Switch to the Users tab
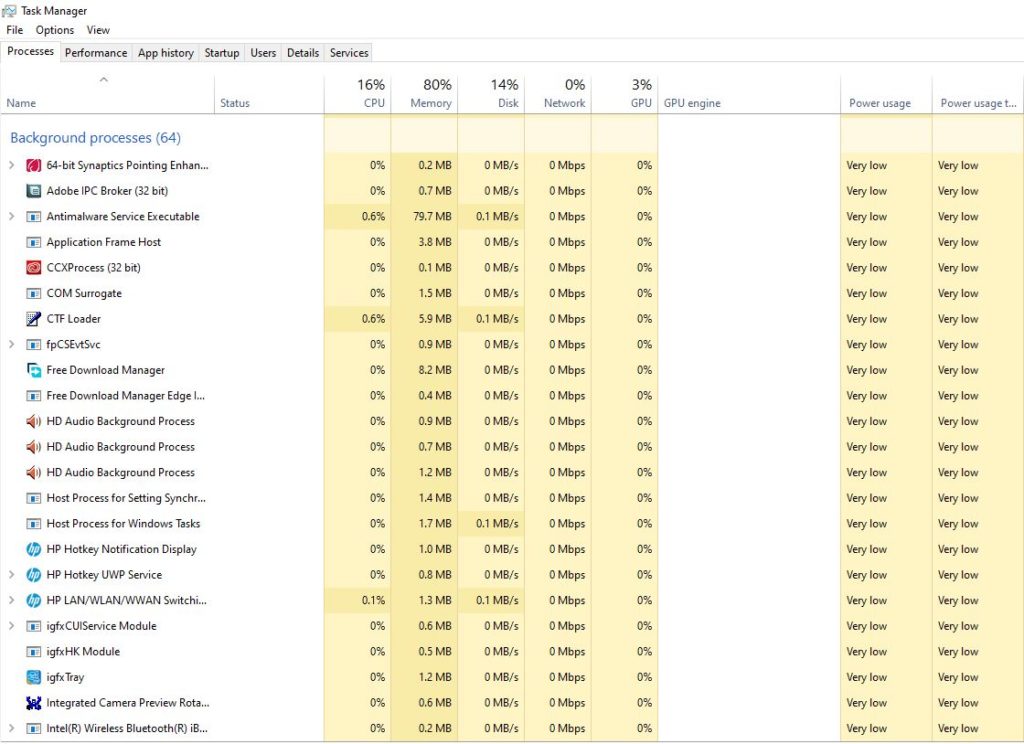Viewport: 1024px width, 744px height. (x=263, y=53)
